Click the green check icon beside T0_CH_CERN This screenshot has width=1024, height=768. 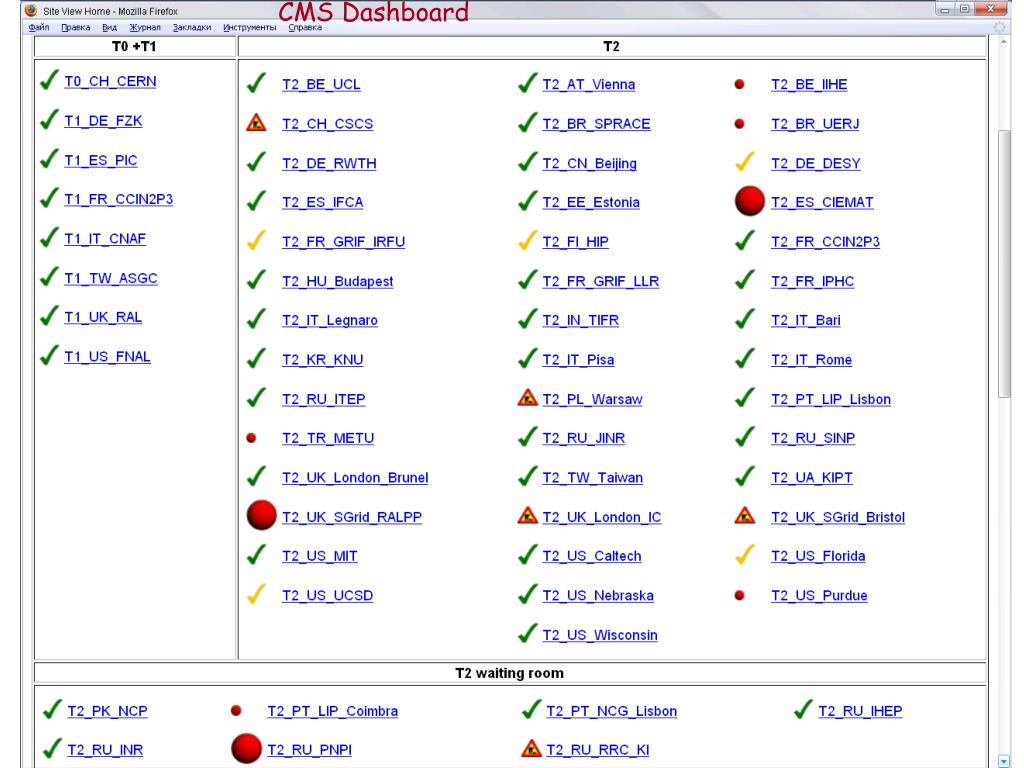coord(50,80)
